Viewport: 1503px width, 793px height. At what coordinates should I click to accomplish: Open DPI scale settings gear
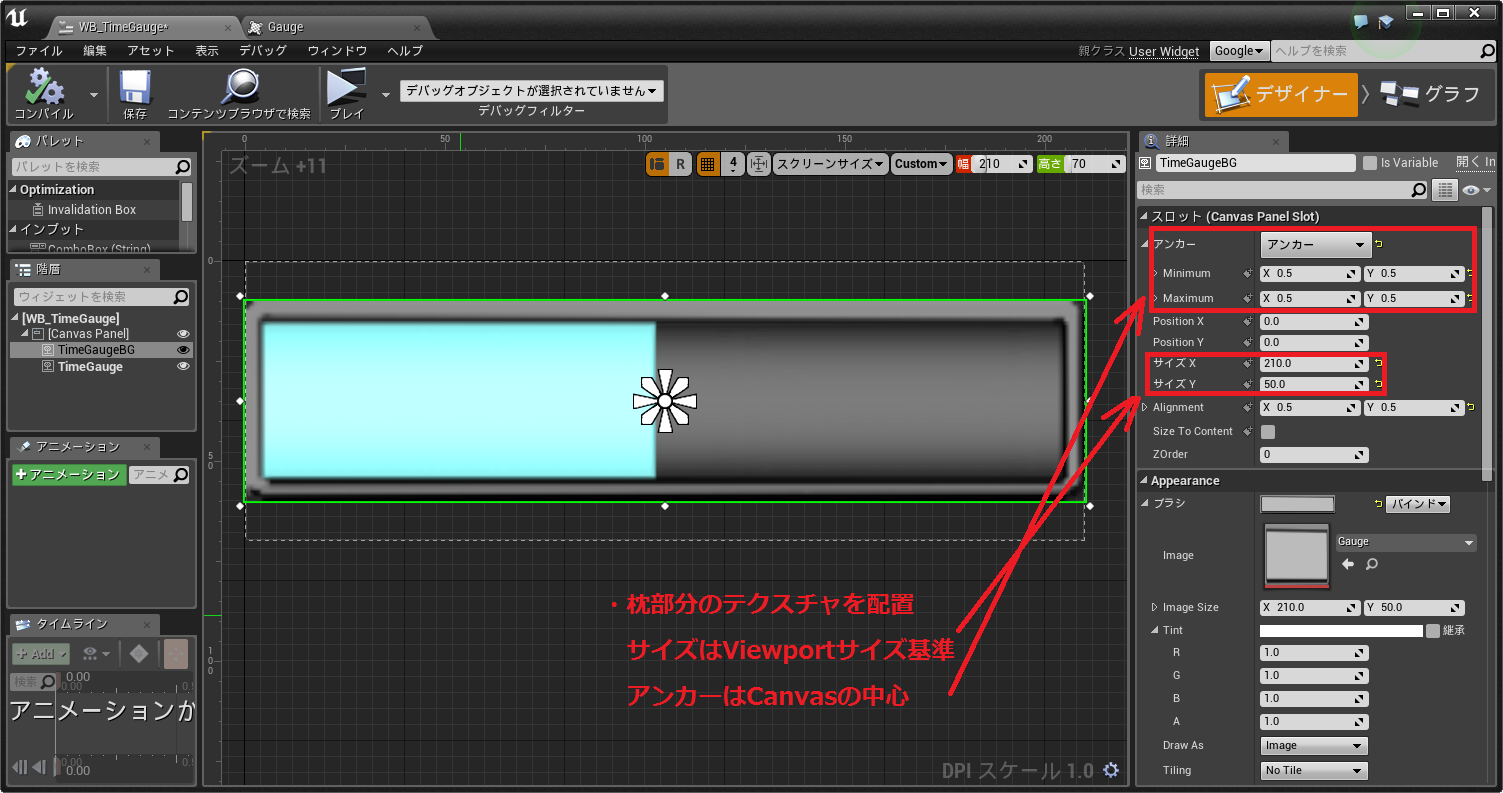tap(1111, 770)
